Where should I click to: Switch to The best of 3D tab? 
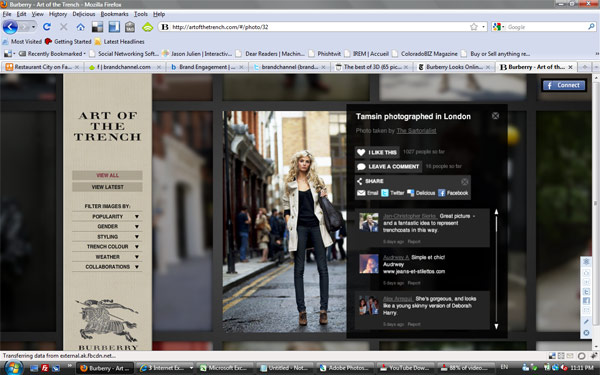point(372,67)
